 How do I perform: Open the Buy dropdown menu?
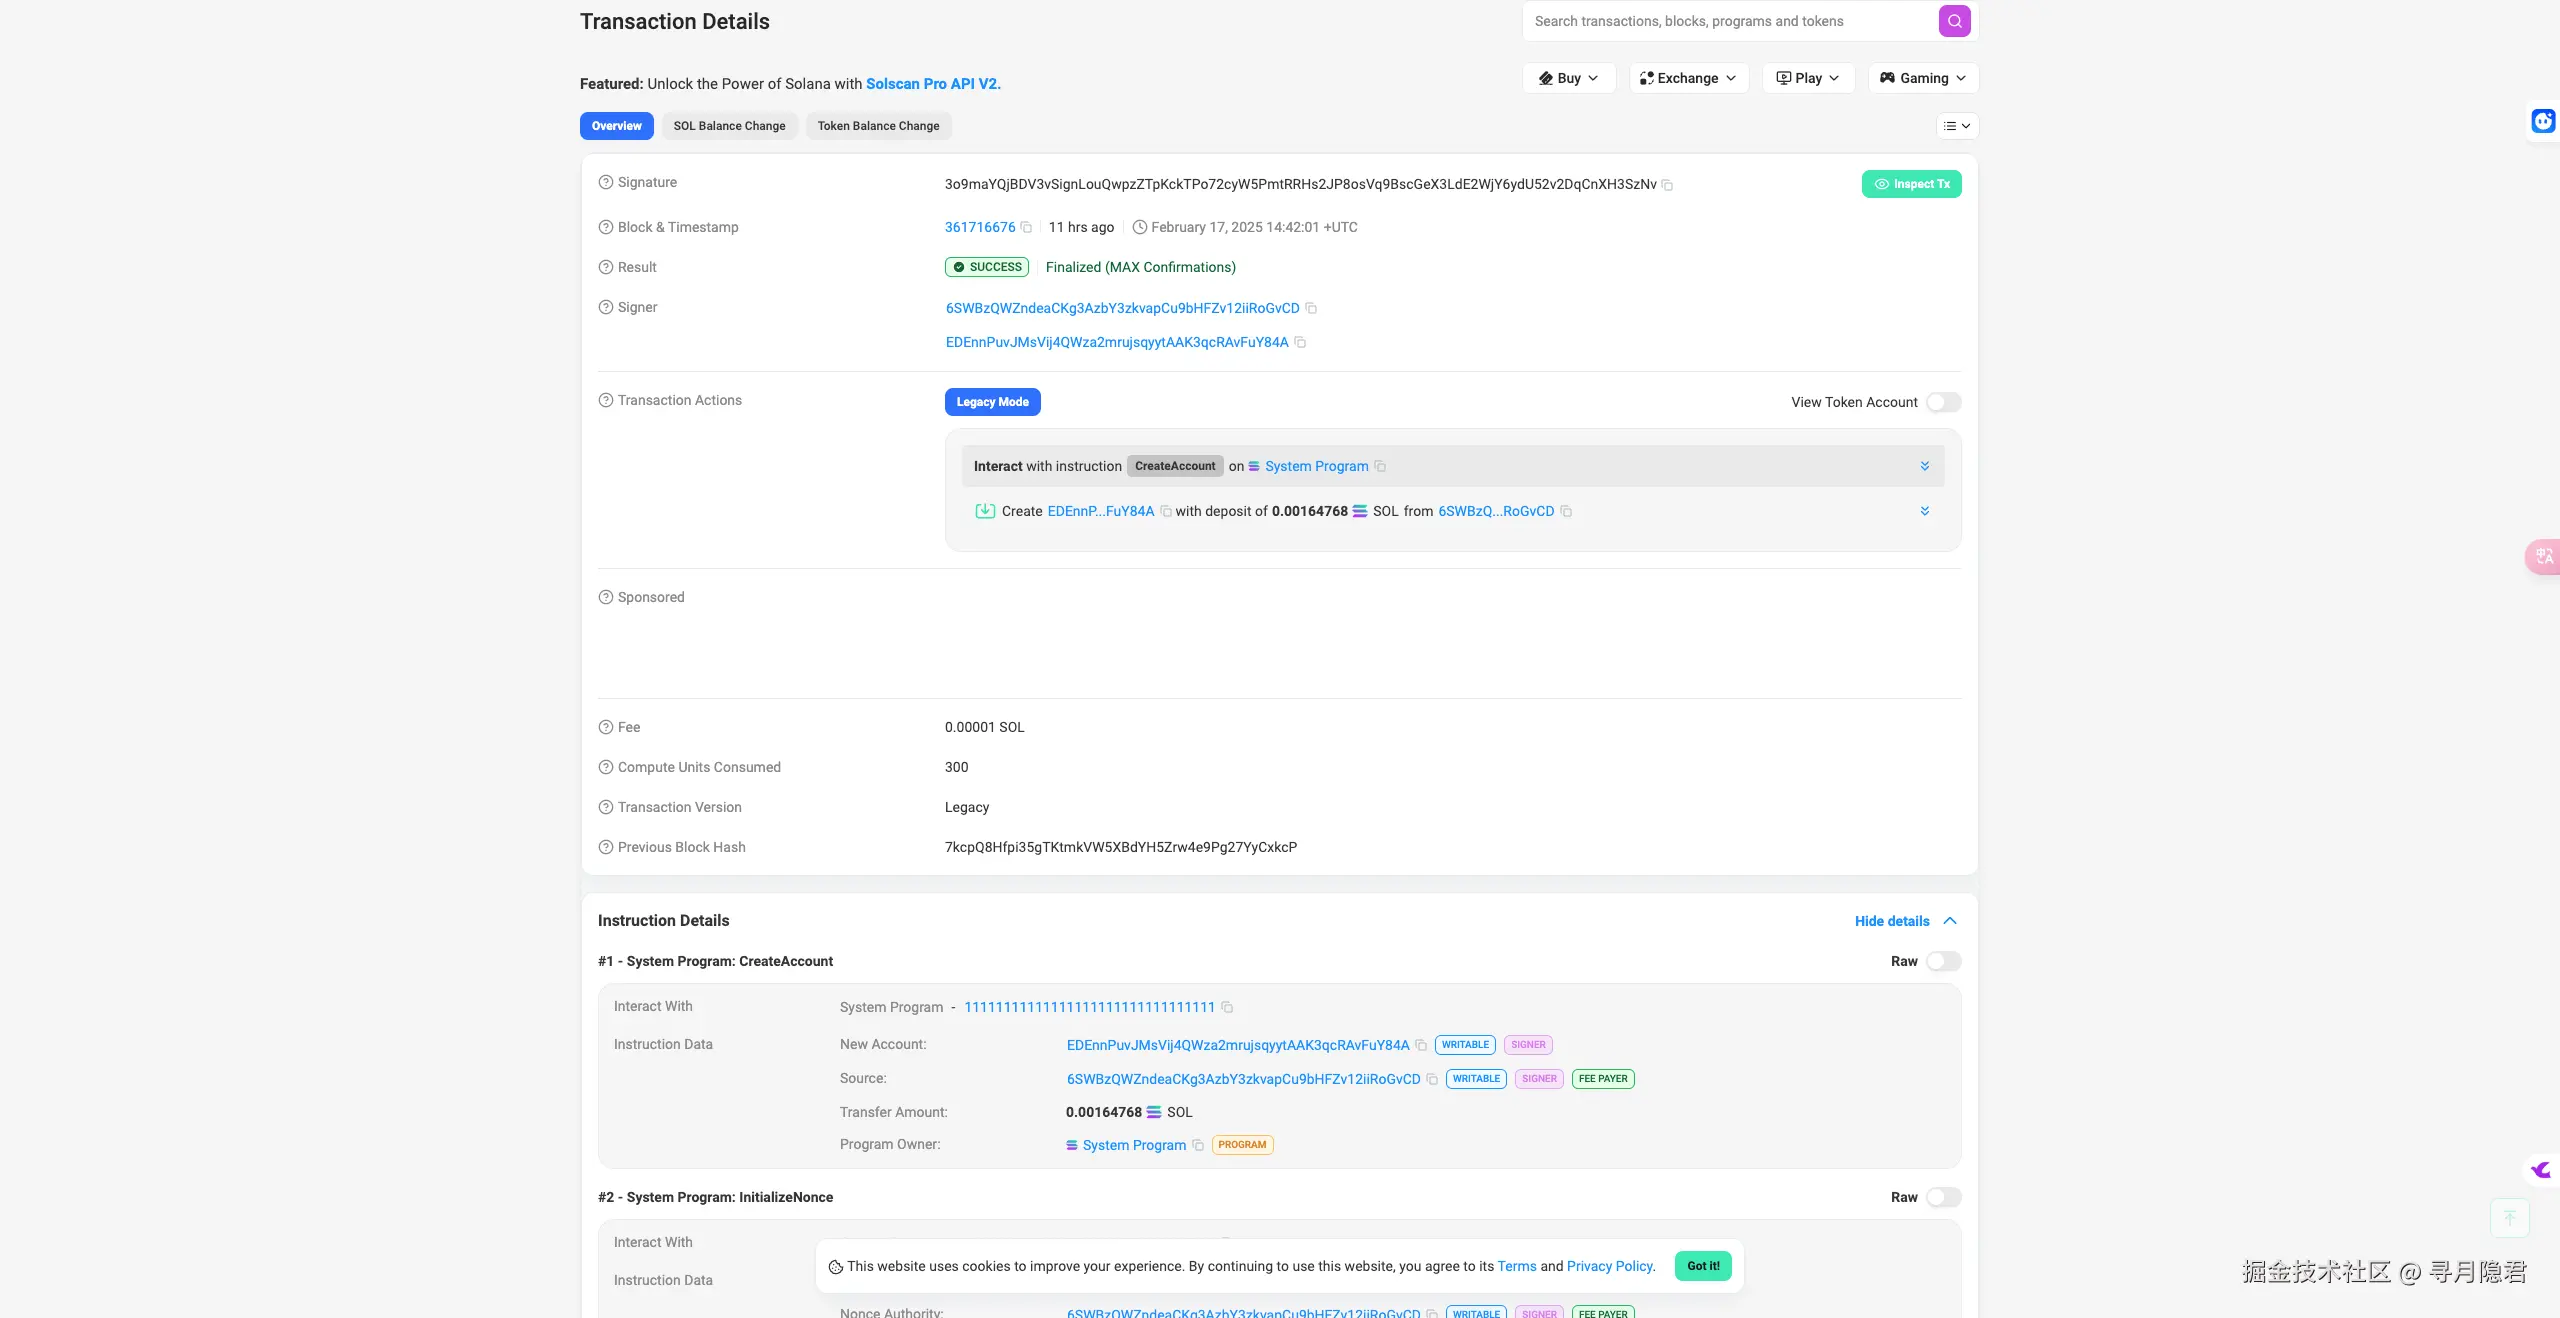click(1568, 78)
